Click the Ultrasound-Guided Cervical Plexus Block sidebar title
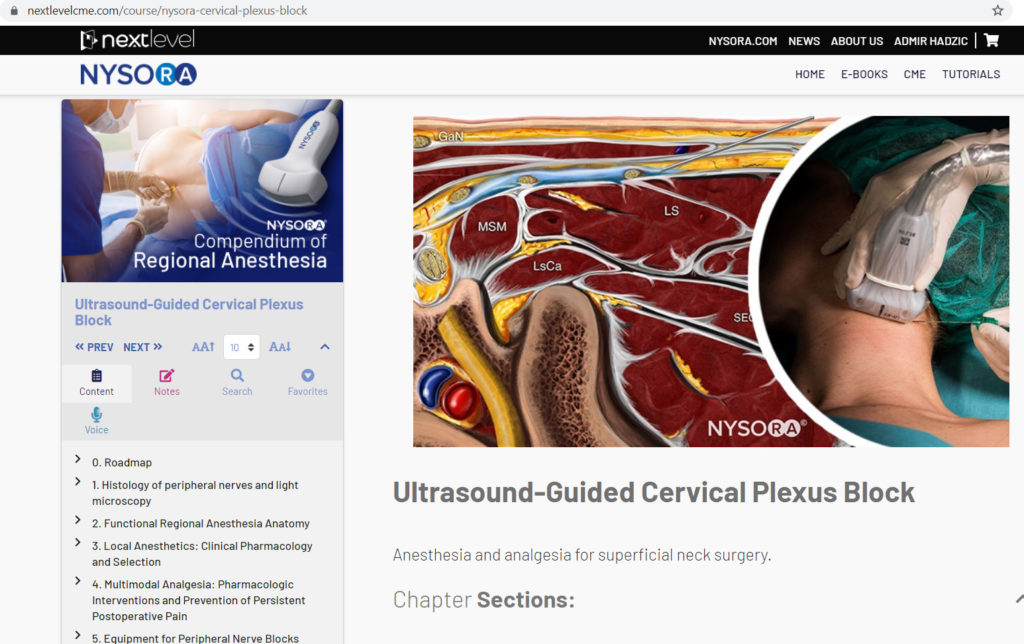1024x644 pixels. click(189, 312)
